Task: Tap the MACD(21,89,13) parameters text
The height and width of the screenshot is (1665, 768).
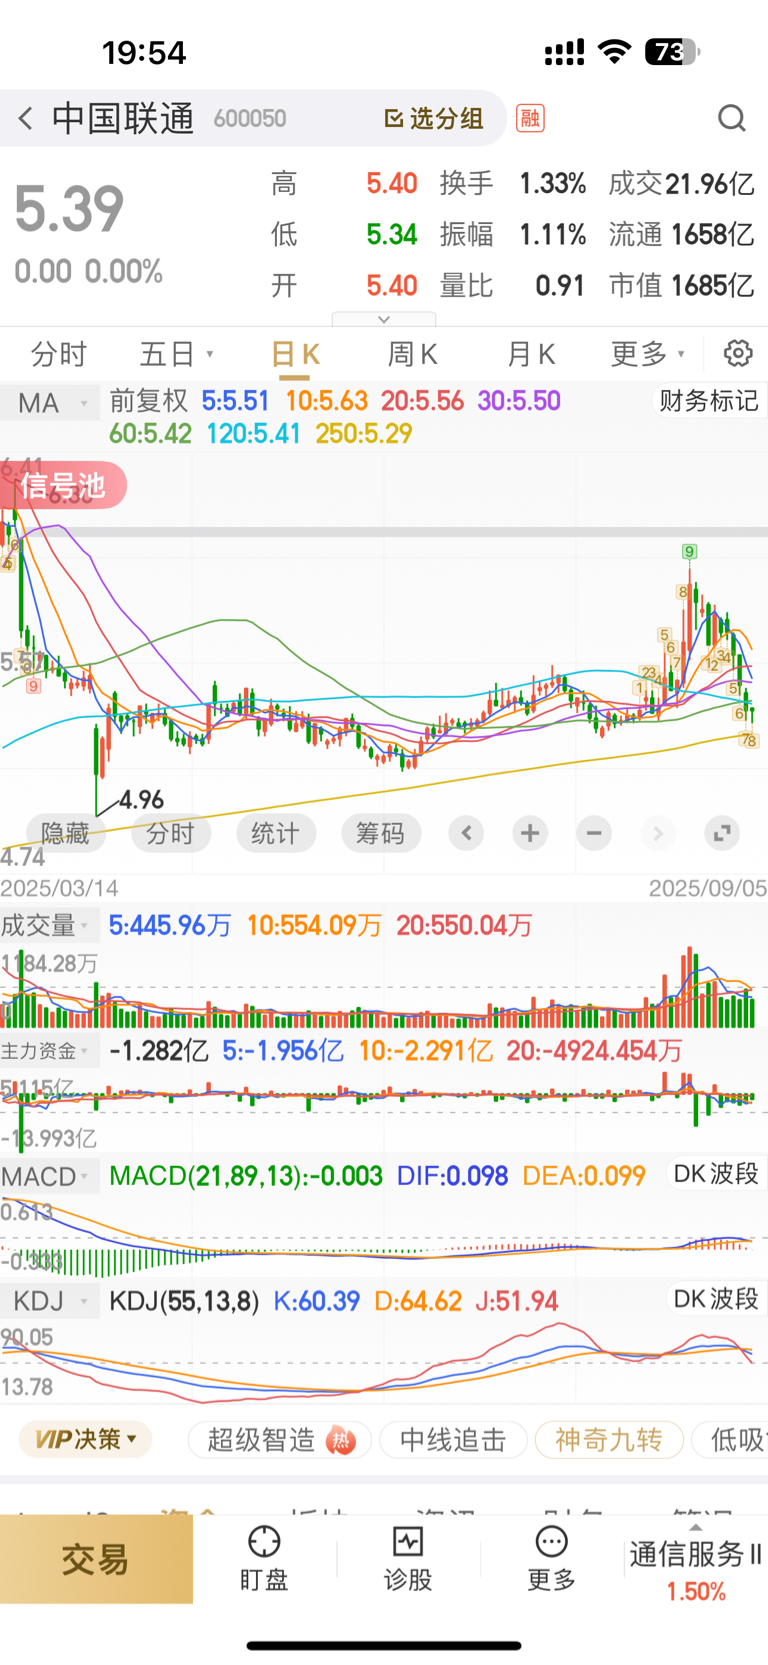Action: (x=246, y=1175)
